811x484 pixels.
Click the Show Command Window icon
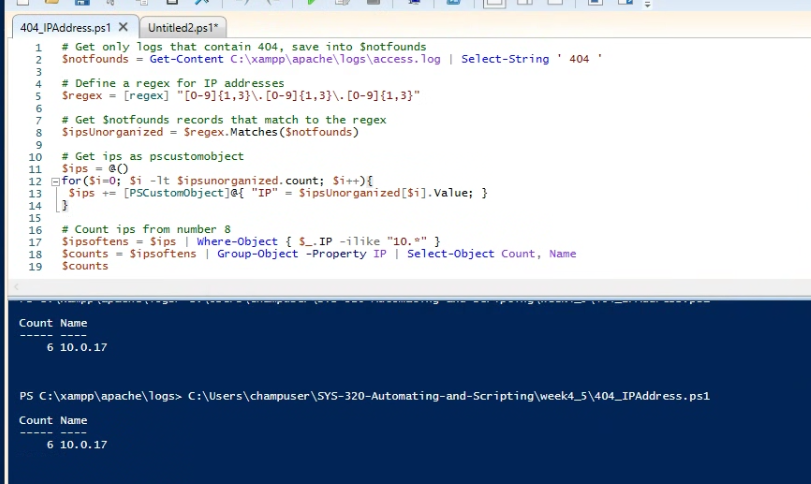(x=594, y=3)
